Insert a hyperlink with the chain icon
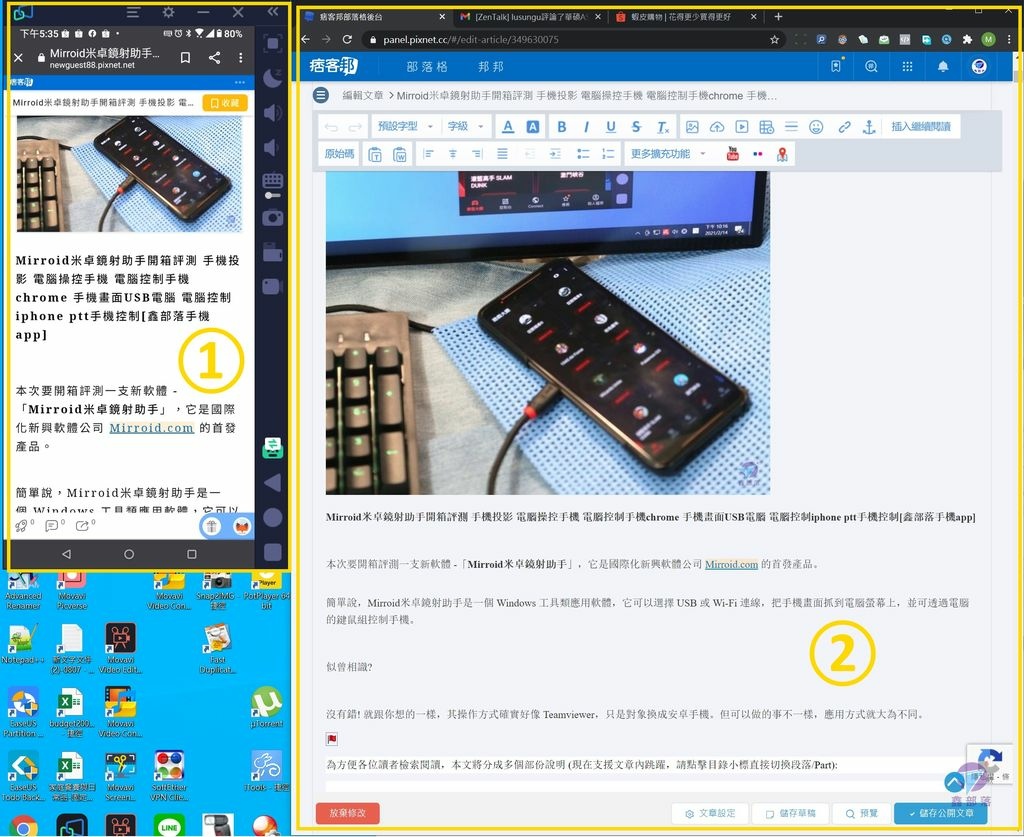The height and width of the screenshot is (837, 1024). click(844, 127)
